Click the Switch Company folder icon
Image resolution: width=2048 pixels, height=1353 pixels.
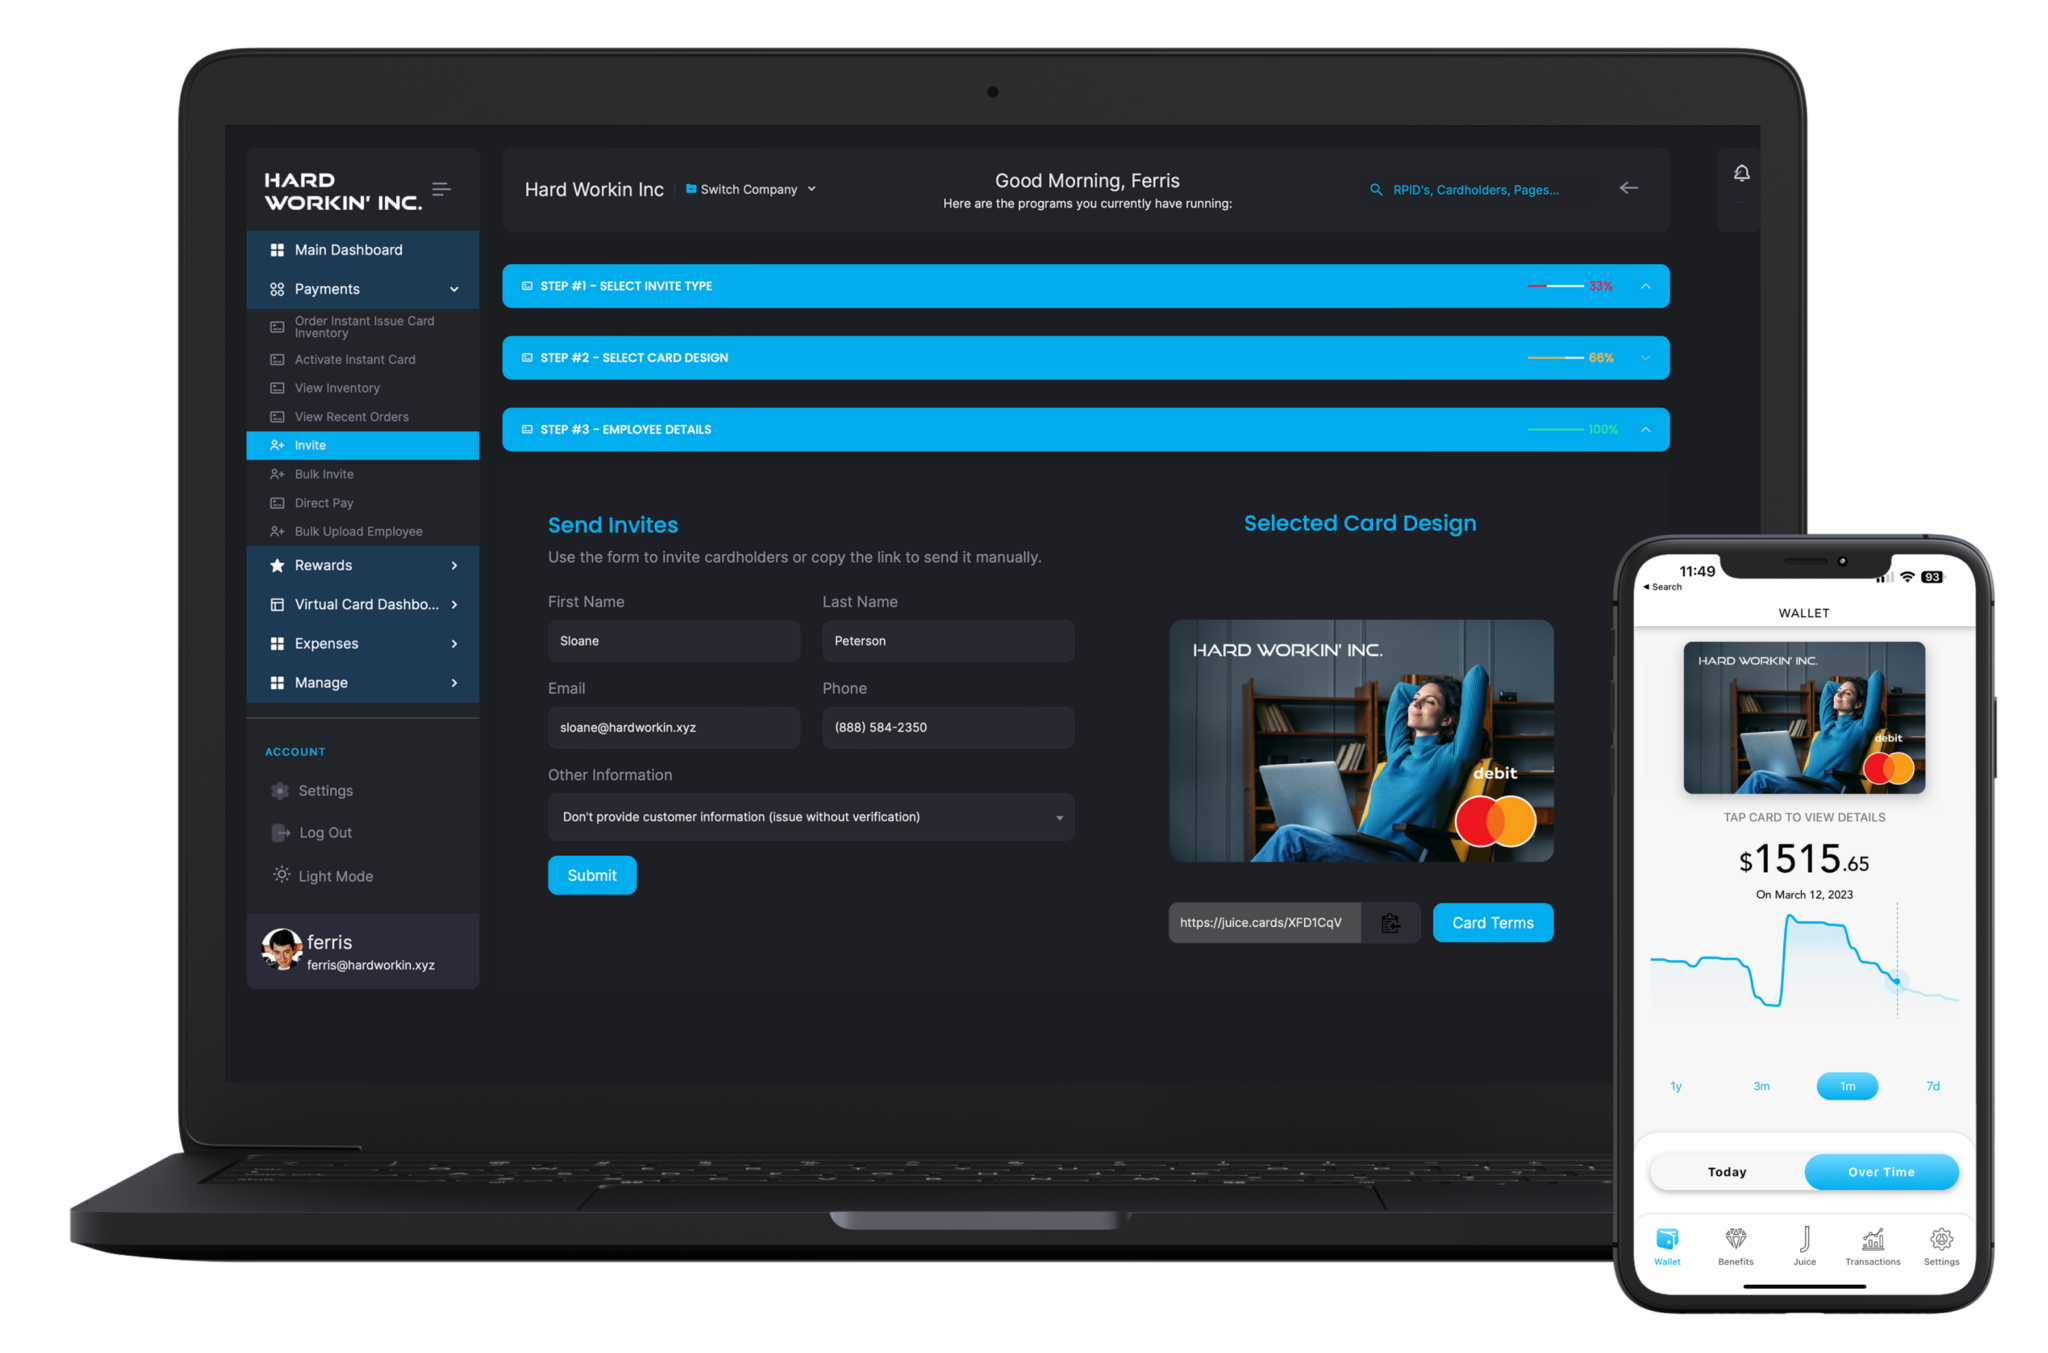(x=691, y=188)
